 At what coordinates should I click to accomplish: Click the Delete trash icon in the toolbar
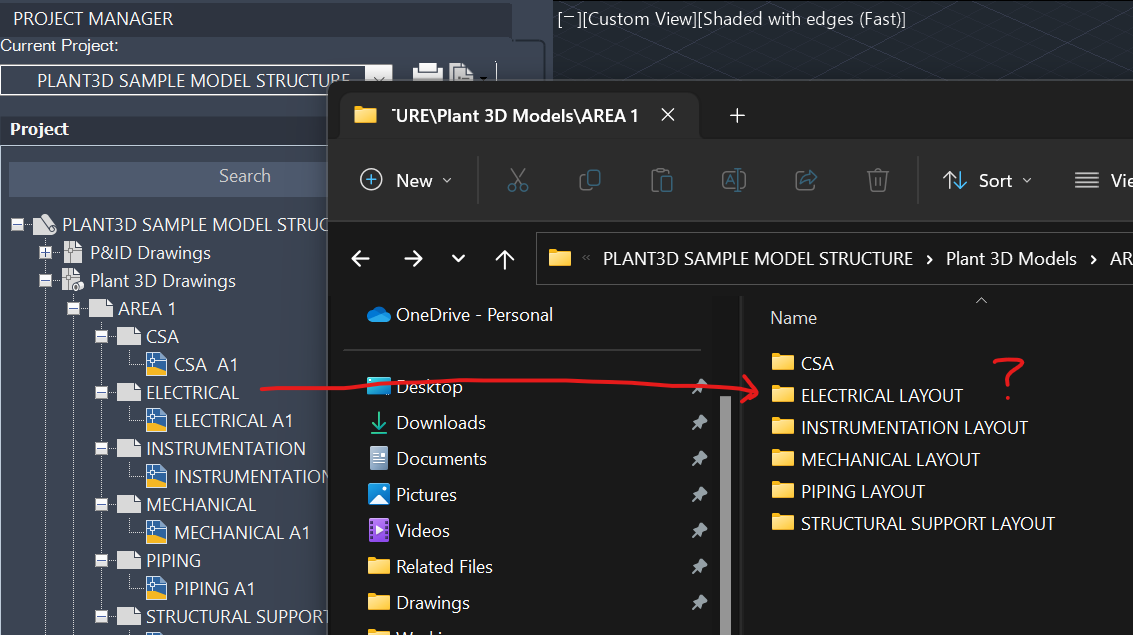click(877, 180)
